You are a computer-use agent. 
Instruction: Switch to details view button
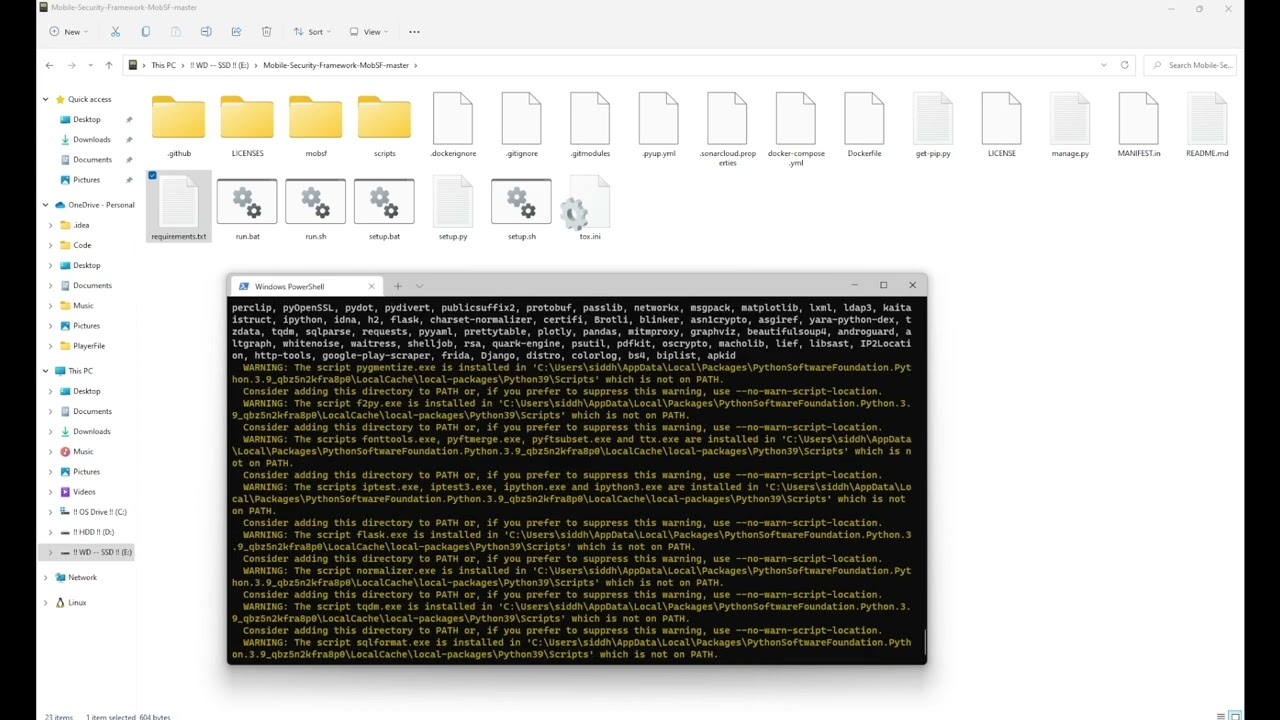1221,716
